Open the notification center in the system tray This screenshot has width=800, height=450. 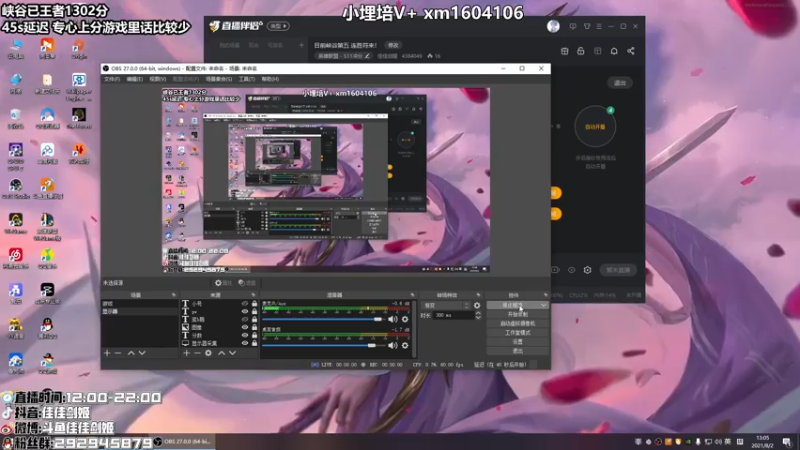[x=787, y=442]
